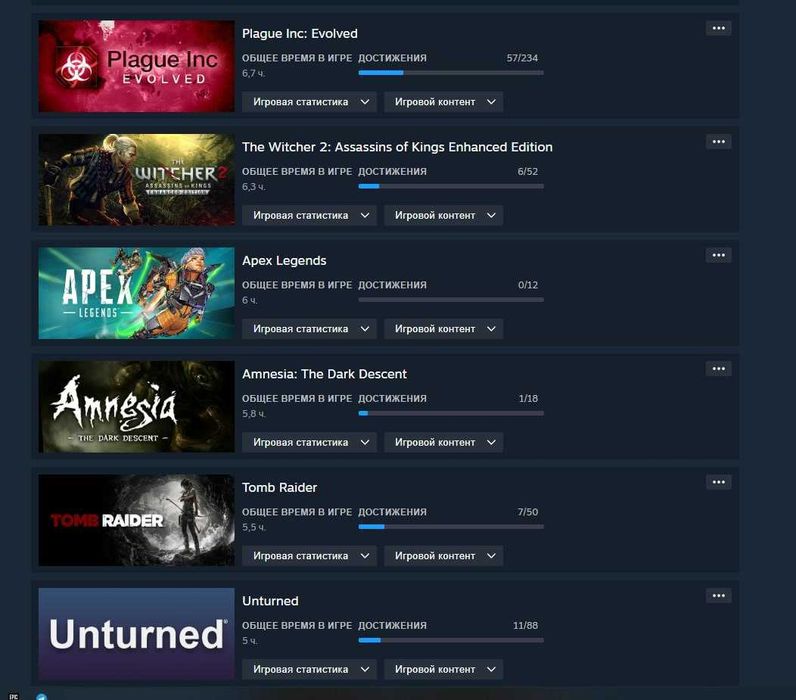Click the Telegram icon in the taskbar

click(x=42, y=696)
